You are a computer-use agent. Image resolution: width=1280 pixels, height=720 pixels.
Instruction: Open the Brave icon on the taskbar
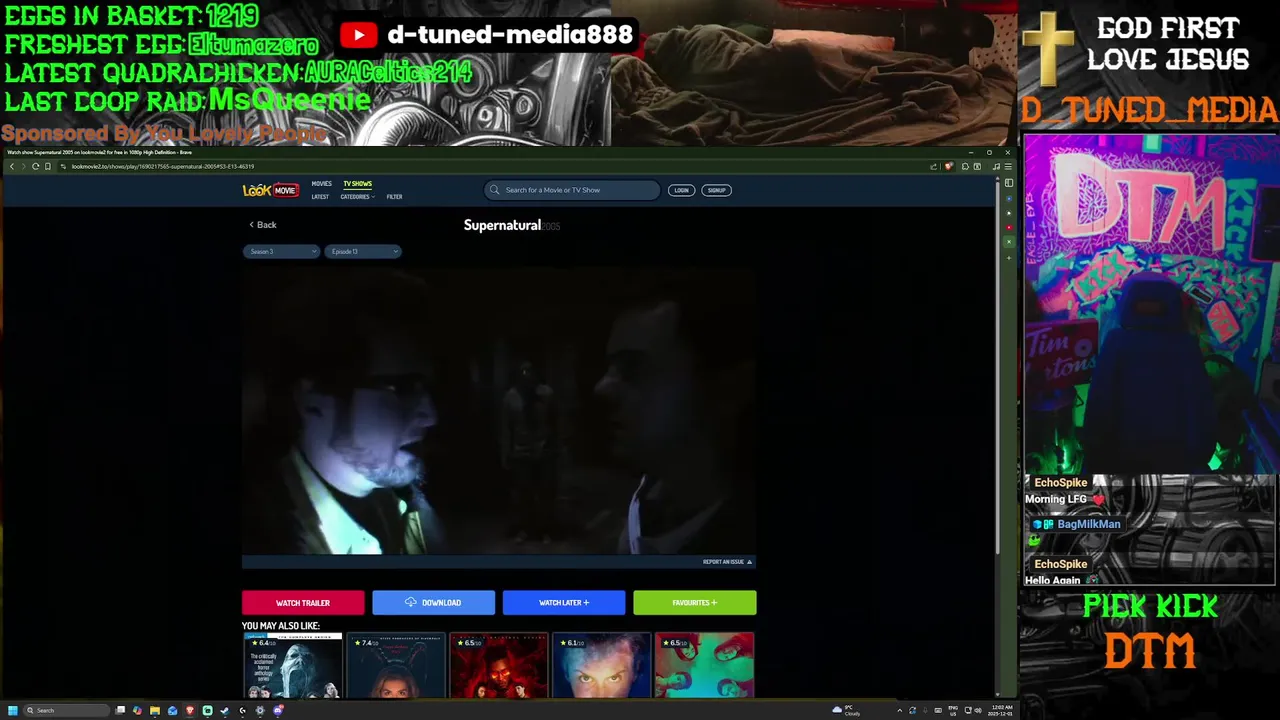[190, 710]
